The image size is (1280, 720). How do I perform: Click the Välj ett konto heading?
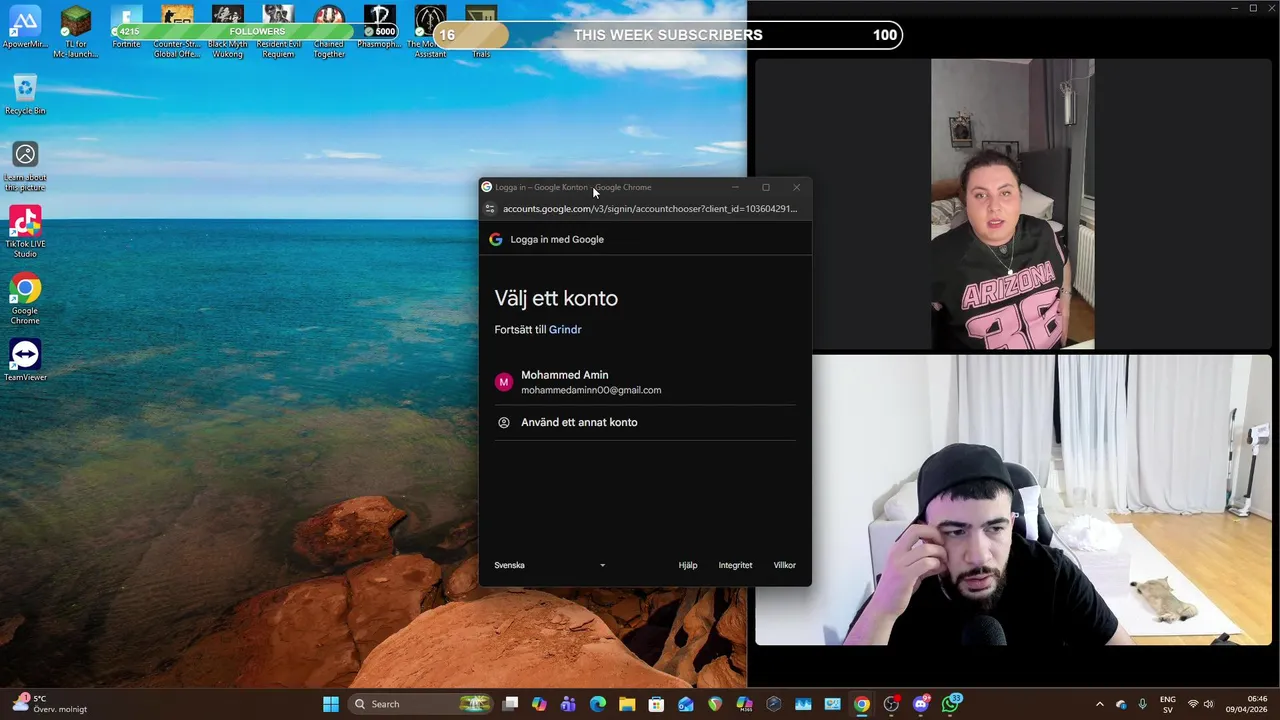pyautogui.click(x=556, y=298)
